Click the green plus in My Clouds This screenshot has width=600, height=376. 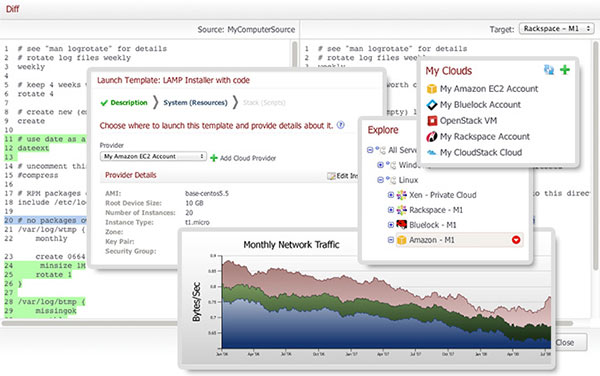pos(565,70)
